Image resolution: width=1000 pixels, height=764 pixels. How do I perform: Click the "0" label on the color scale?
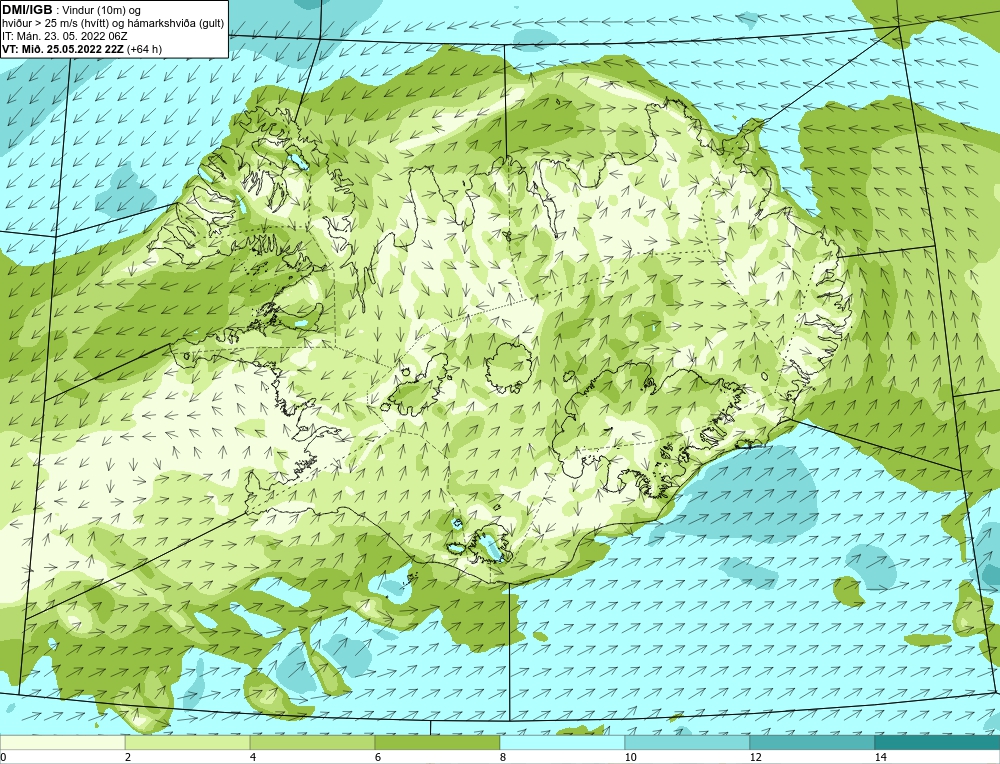4,757
